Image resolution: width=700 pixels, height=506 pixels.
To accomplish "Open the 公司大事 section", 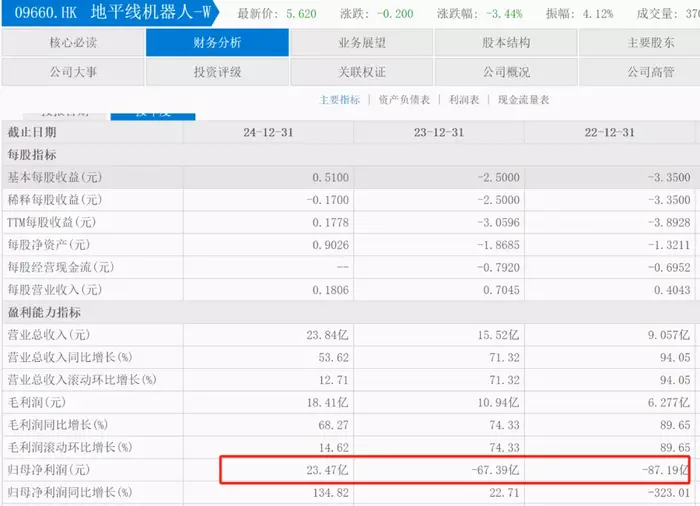I will tap(73, 72).
